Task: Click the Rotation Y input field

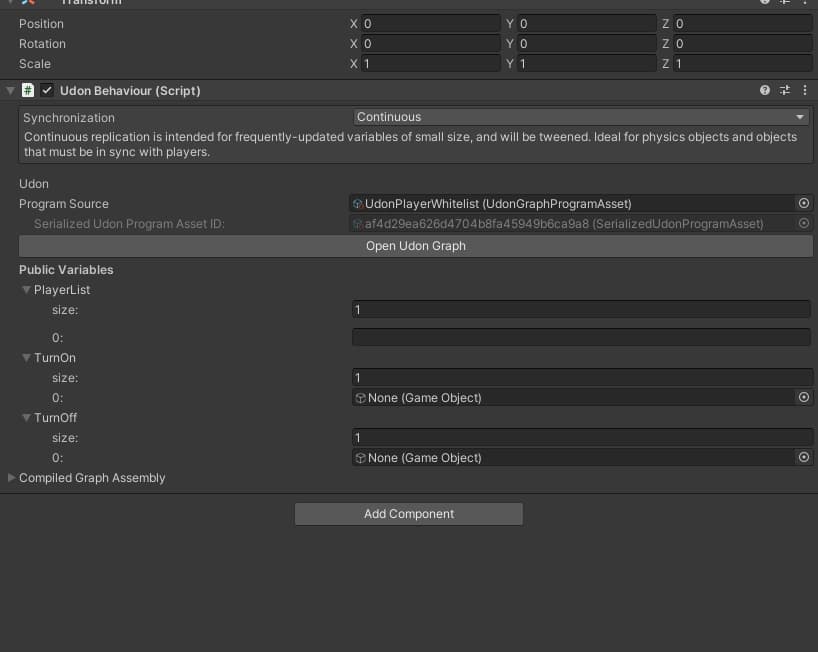Action: (587, 43)
